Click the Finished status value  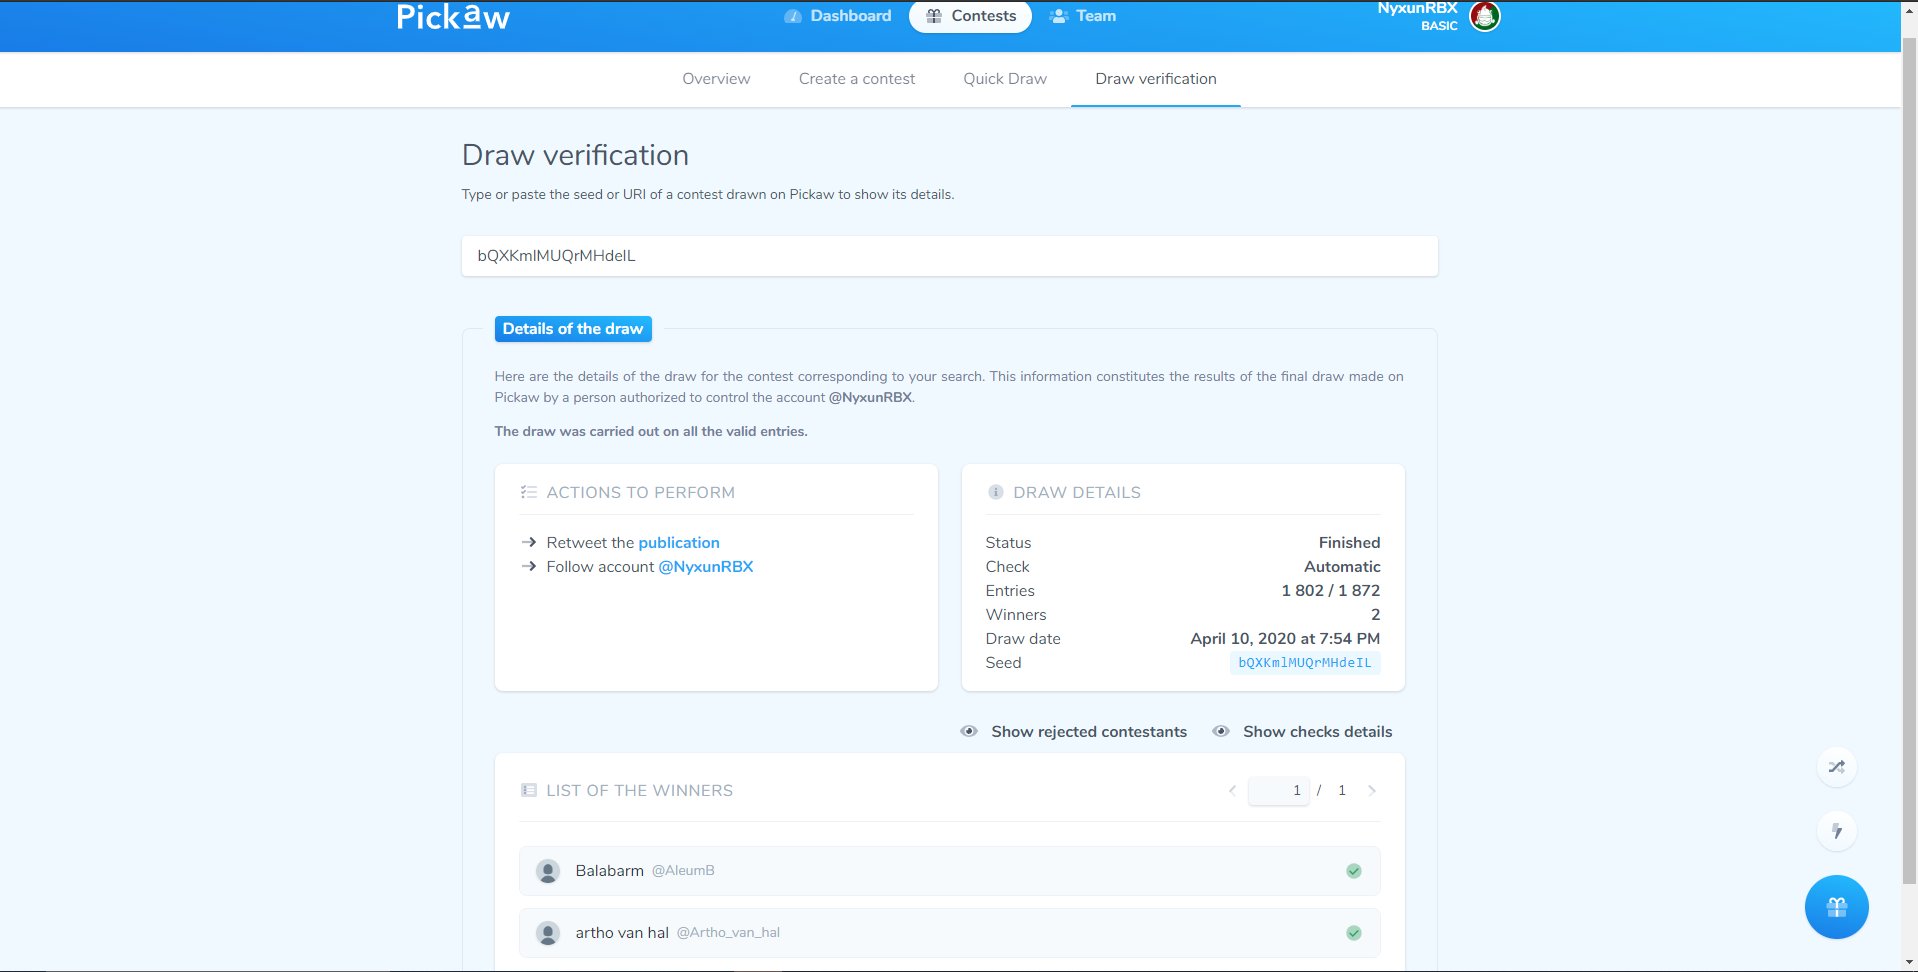coord(1349,543)
